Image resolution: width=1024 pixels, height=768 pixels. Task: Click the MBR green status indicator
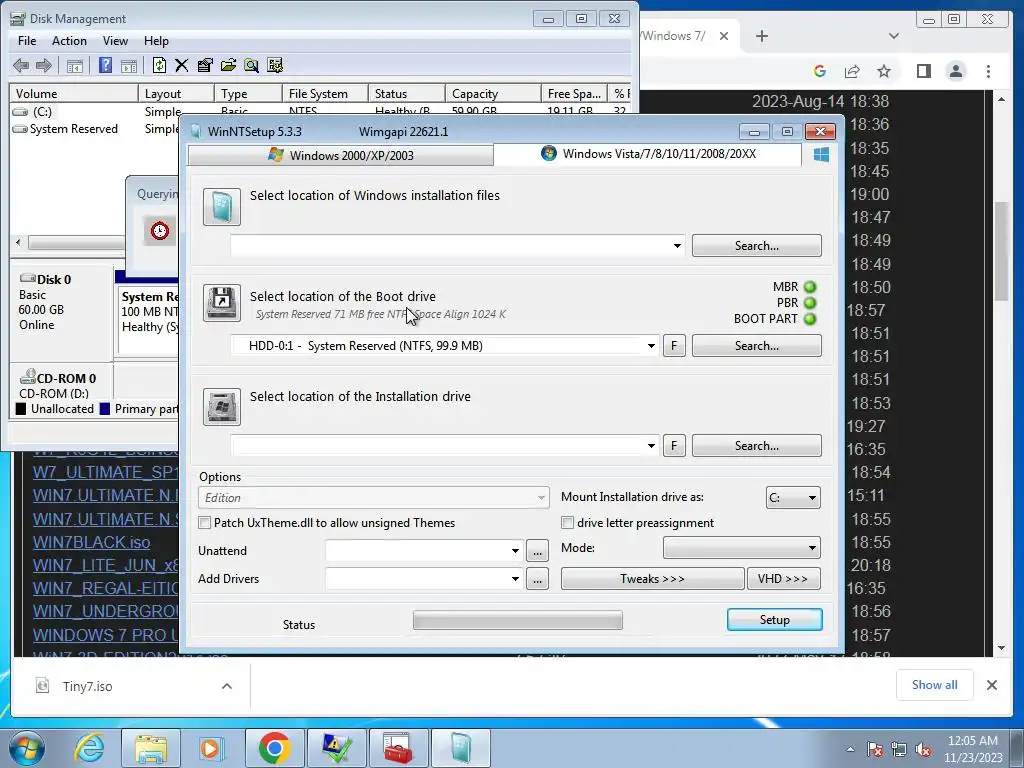(810, 287)
